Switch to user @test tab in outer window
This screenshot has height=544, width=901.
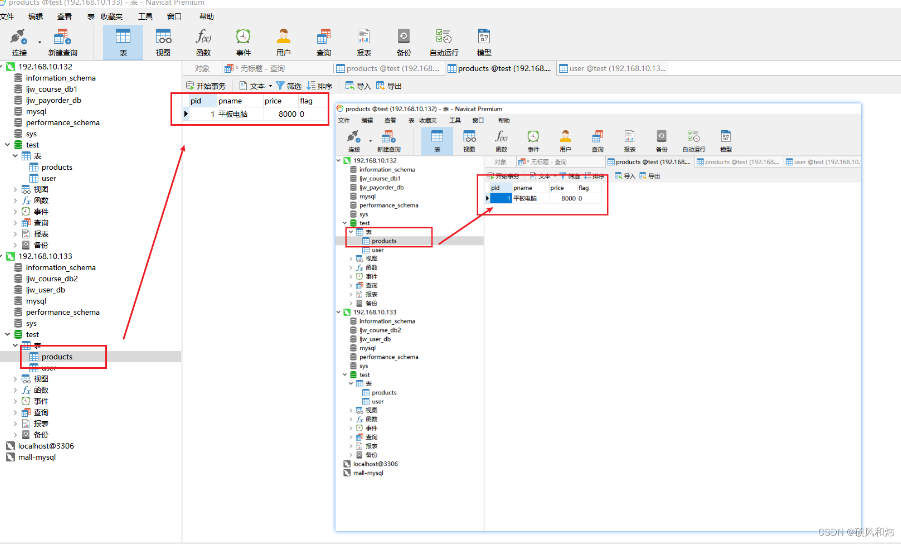pyautogui.click(x=613, y=68)
